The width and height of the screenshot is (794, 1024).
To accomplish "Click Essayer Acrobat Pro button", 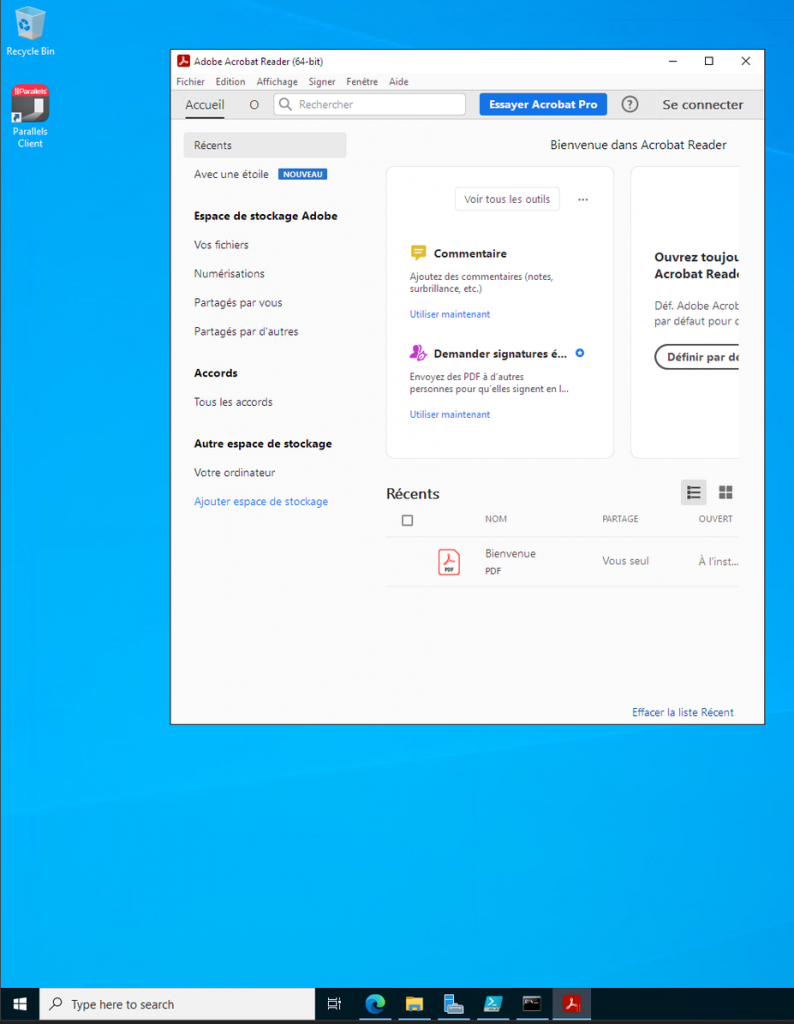I will point(543,104).
